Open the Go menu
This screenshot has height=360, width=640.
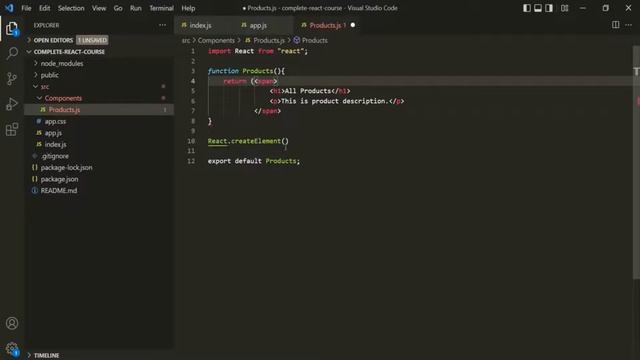(118, 8)
